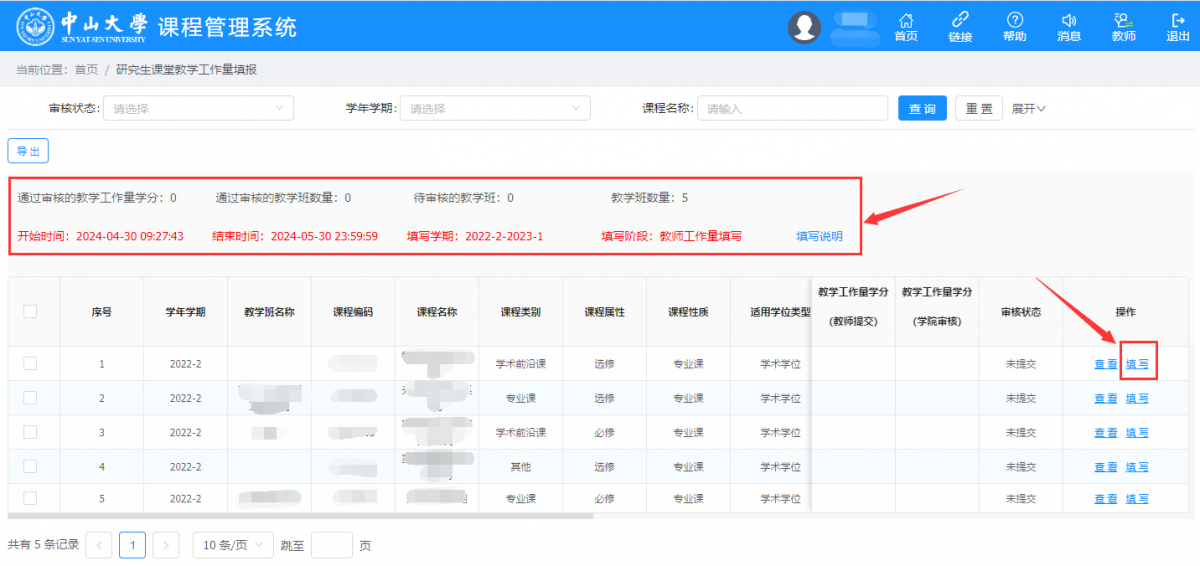This screenshot has height=566, width=1200.
Task: Click the 教师 role icon
Action: click(x=1123, y=21)
